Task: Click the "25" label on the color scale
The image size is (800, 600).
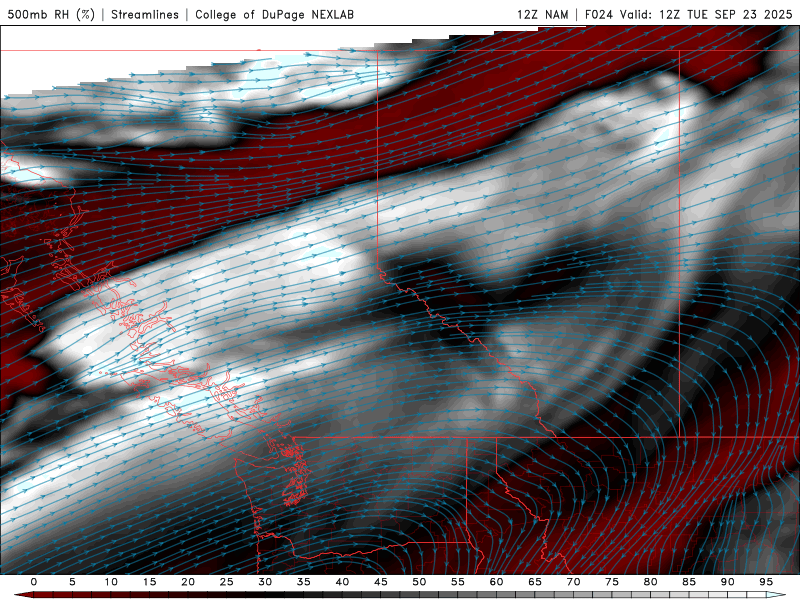Action: click(x=227, y=582)
